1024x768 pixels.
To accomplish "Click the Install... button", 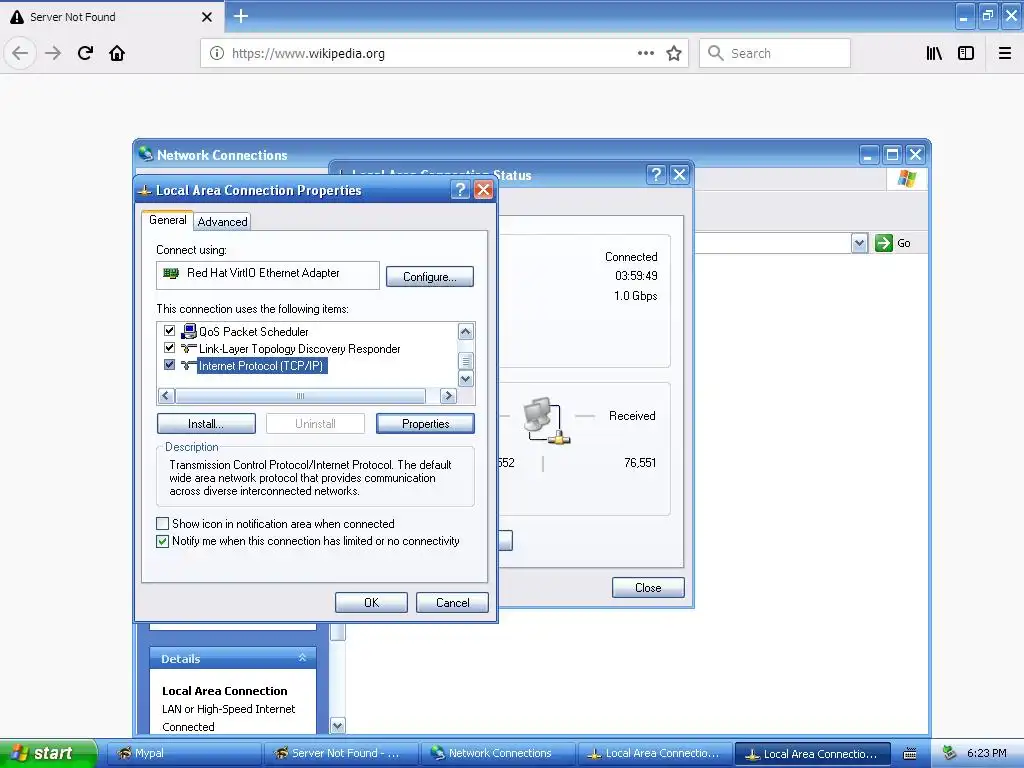I will (x=206, y=424).
